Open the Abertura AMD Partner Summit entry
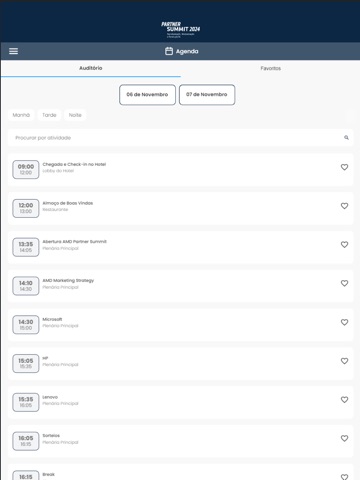 180,247
